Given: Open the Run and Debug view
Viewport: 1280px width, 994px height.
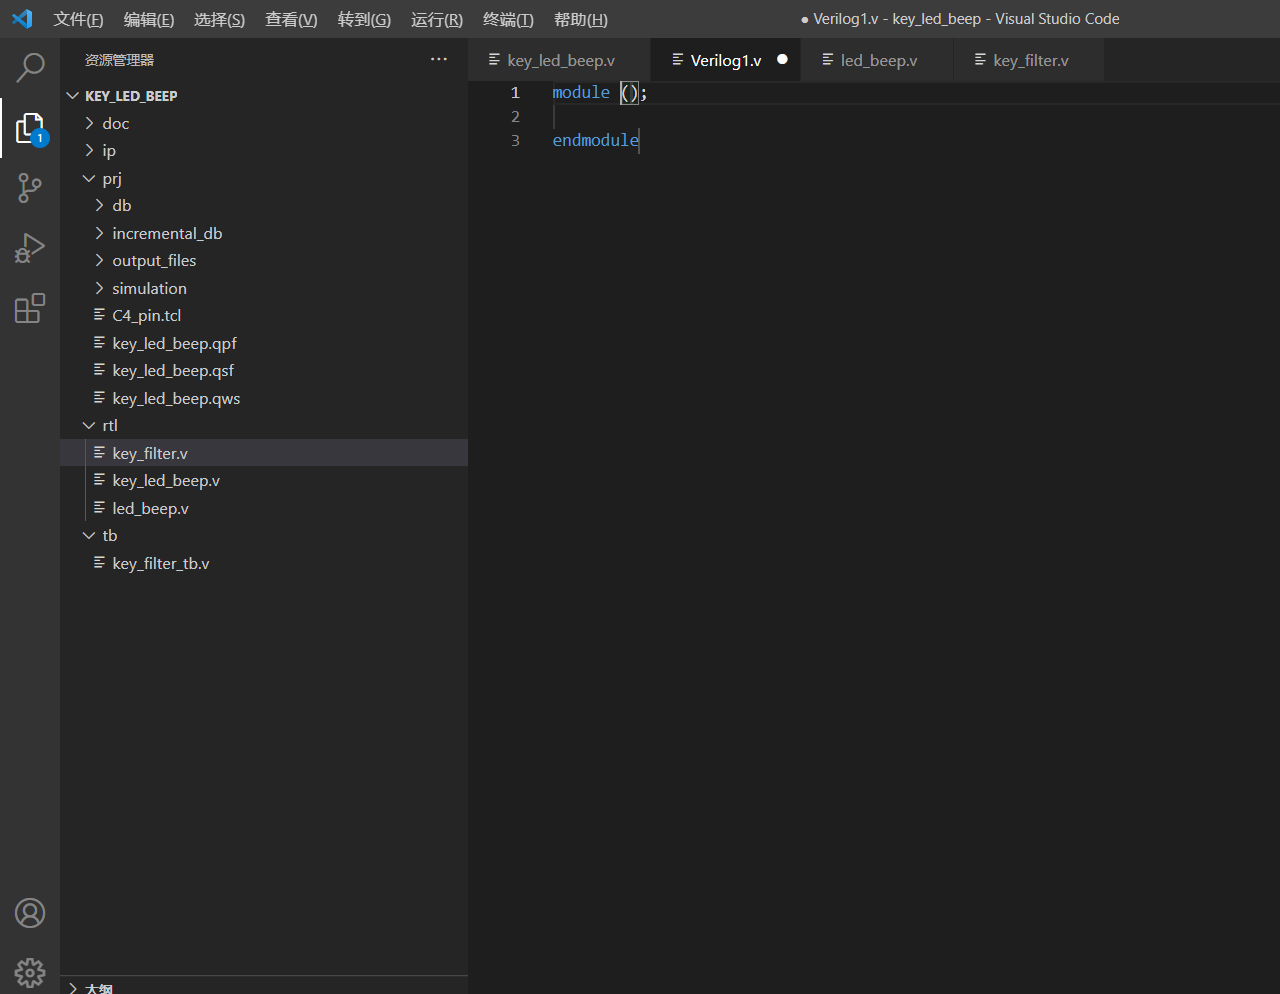Looking at the screenshot, I should tap(30, 248).
